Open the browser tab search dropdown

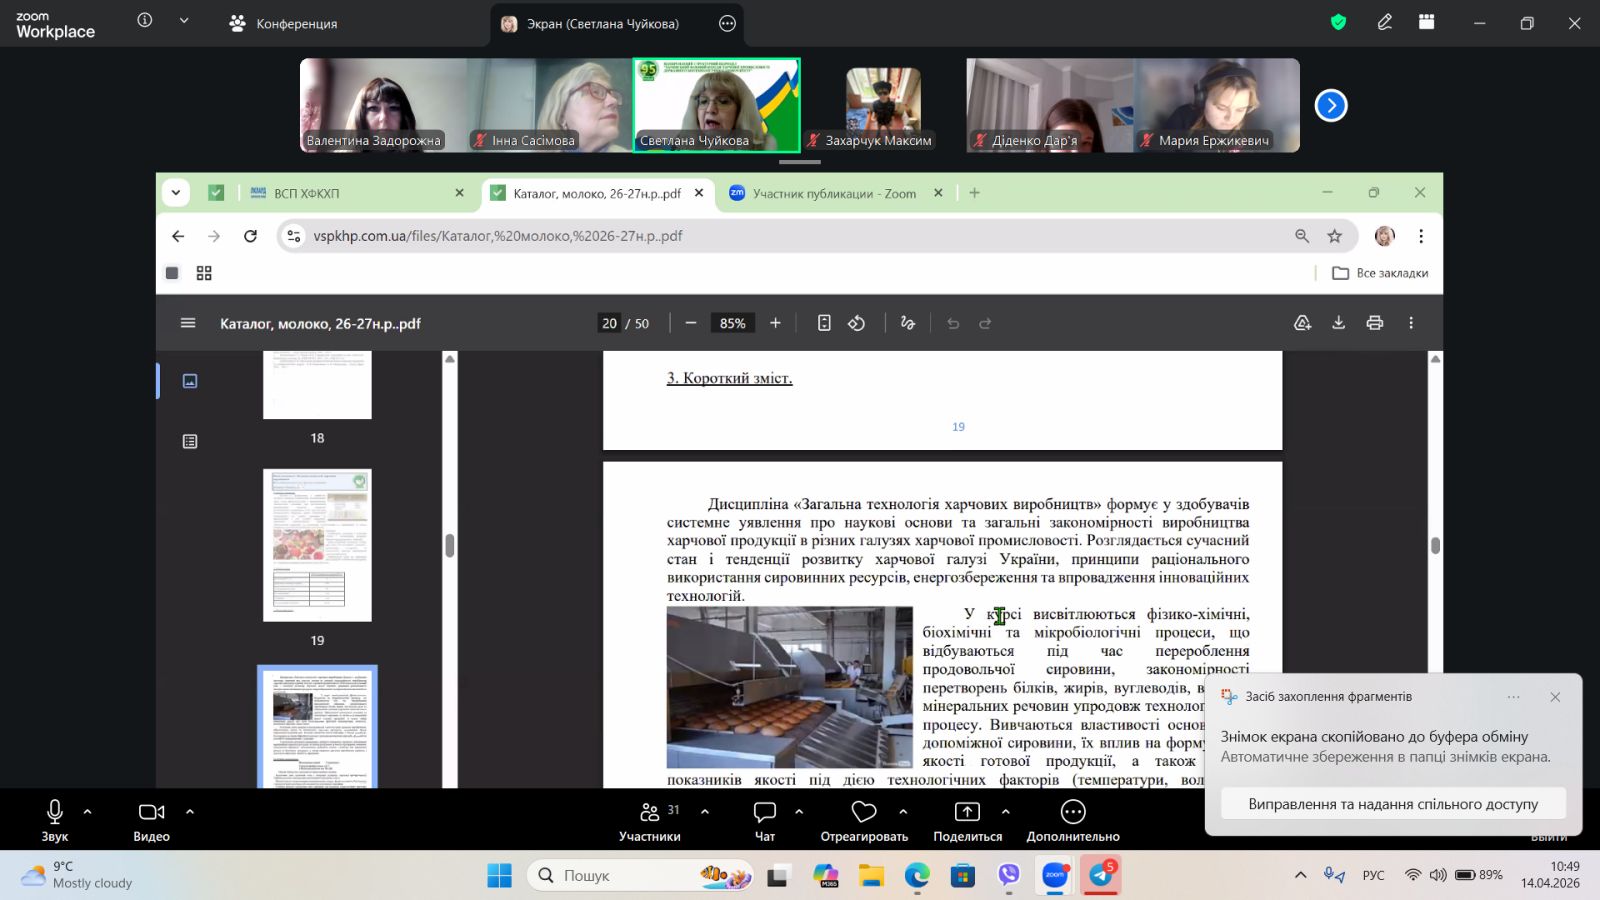(176, 193)
